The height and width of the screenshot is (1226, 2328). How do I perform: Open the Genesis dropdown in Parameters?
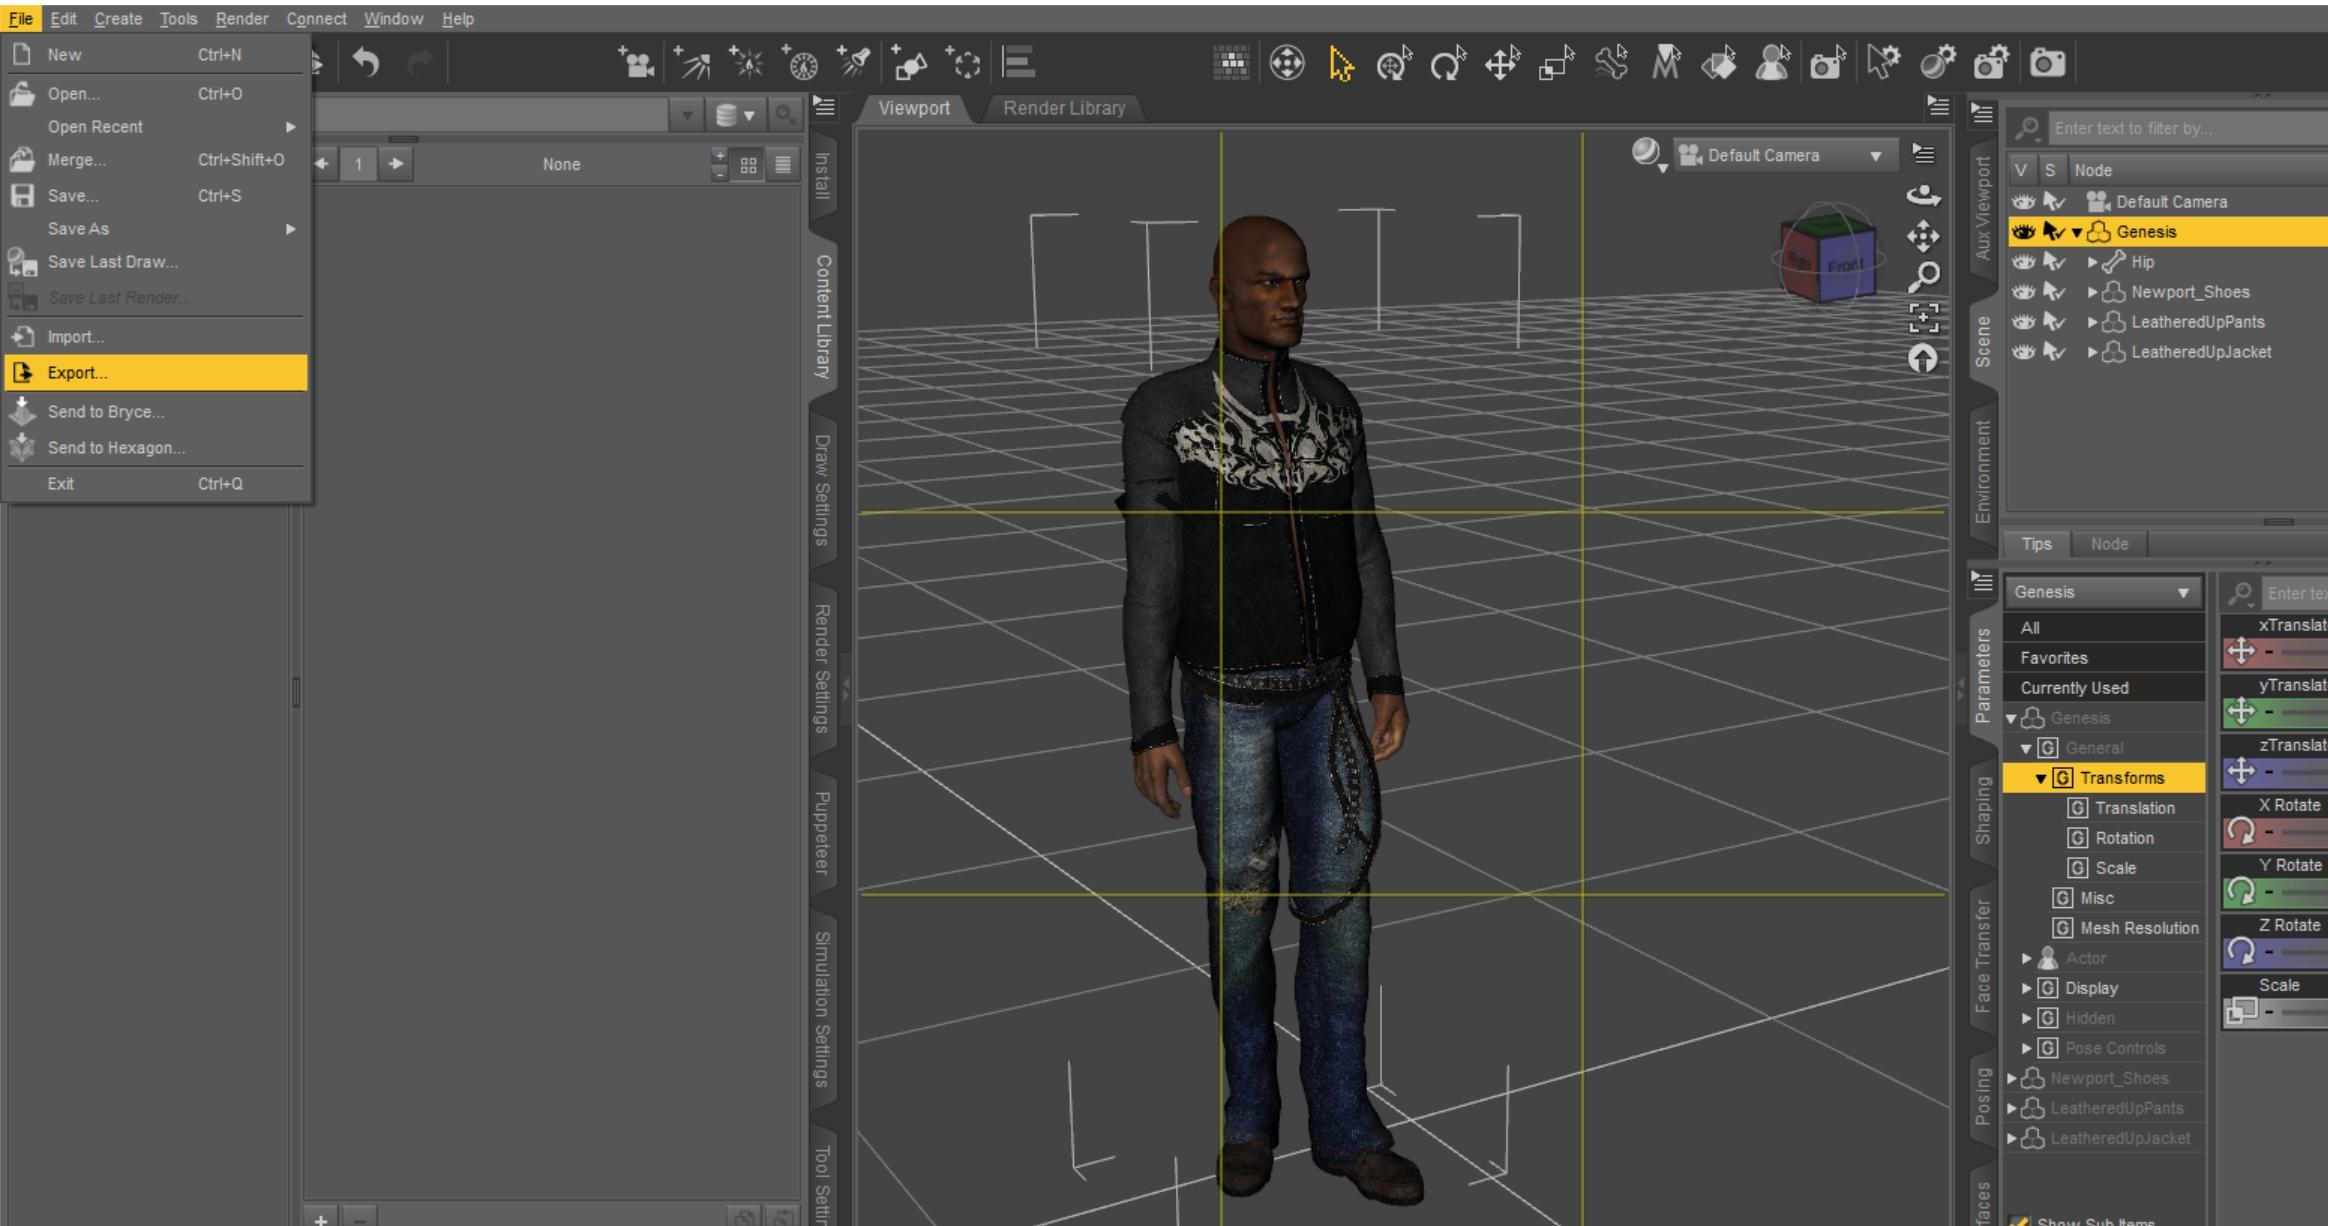[x=2101, y=592]
